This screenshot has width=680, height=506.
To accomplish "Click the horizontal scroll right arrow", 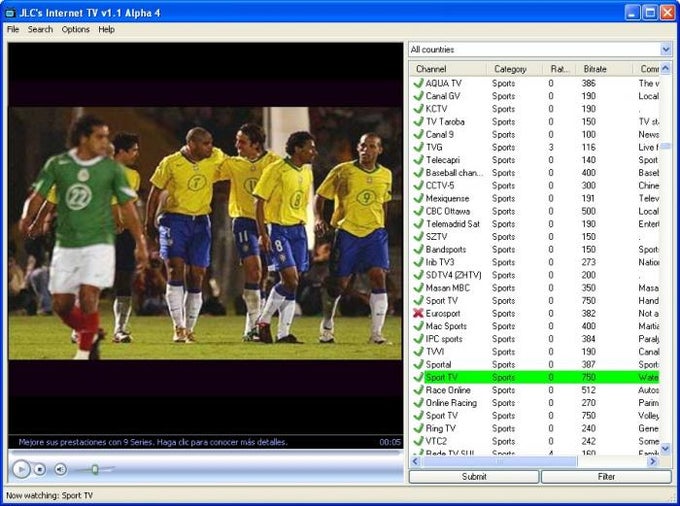I will pos(653,461).
